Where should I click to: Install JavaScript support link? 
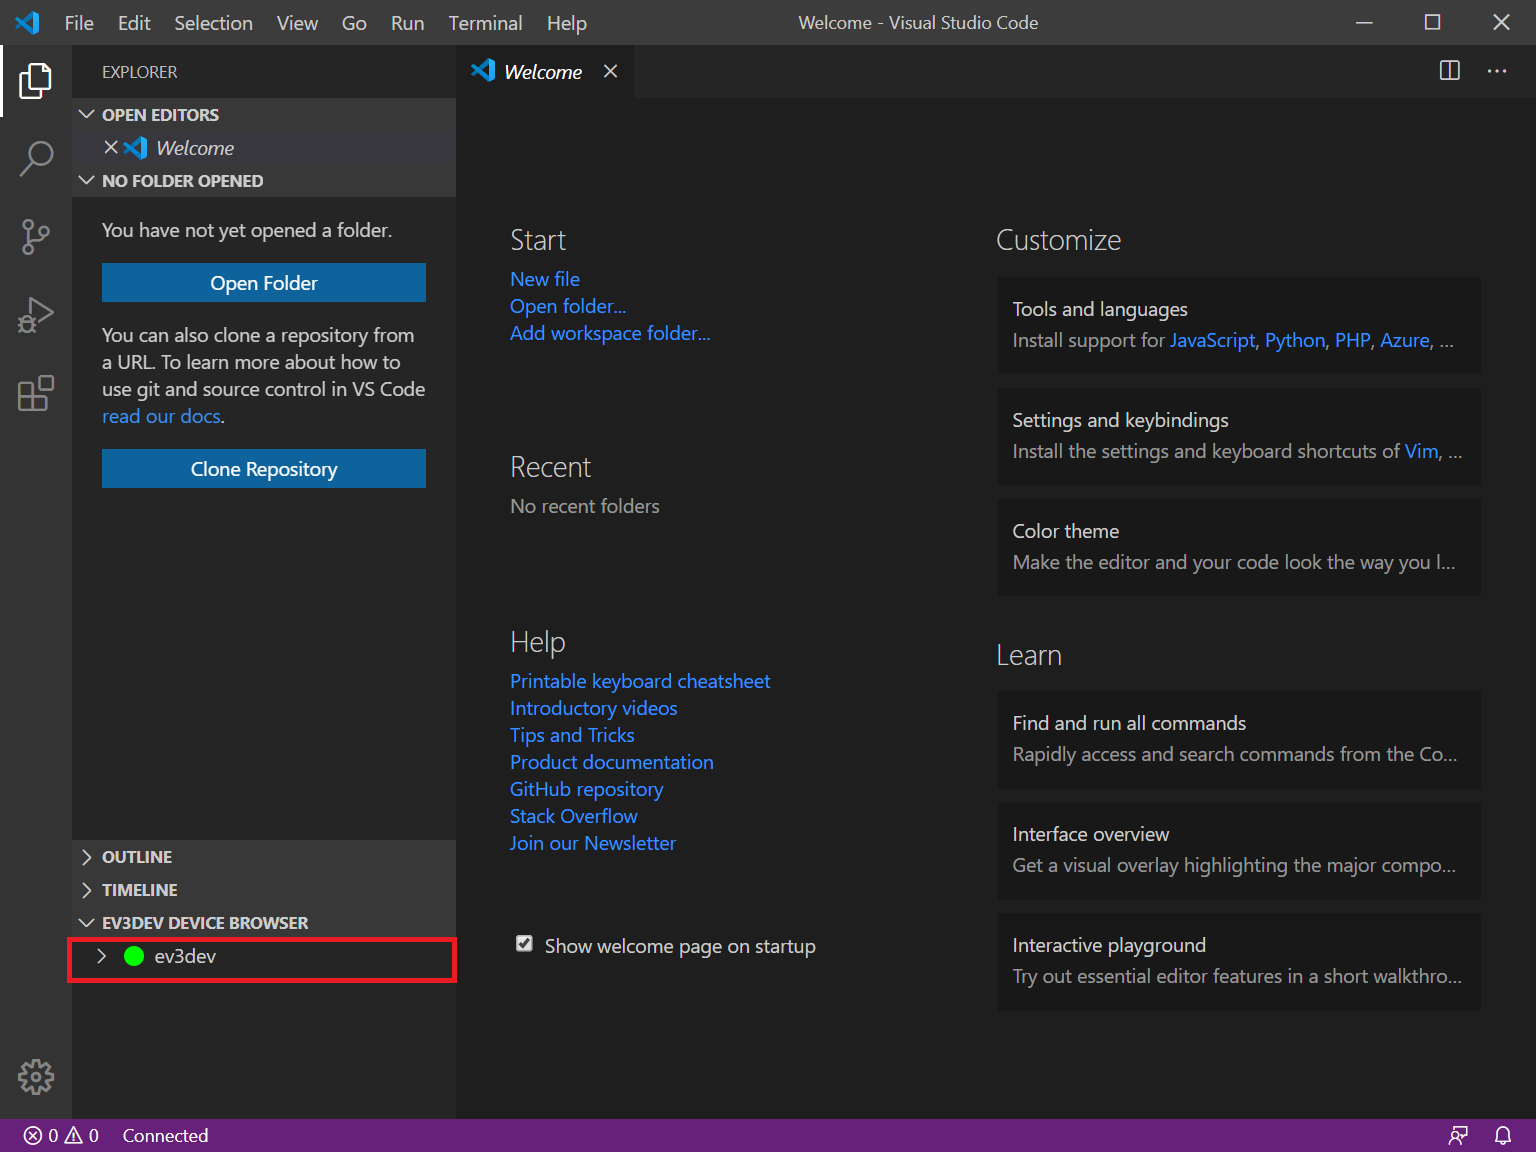coord(1212,340)
